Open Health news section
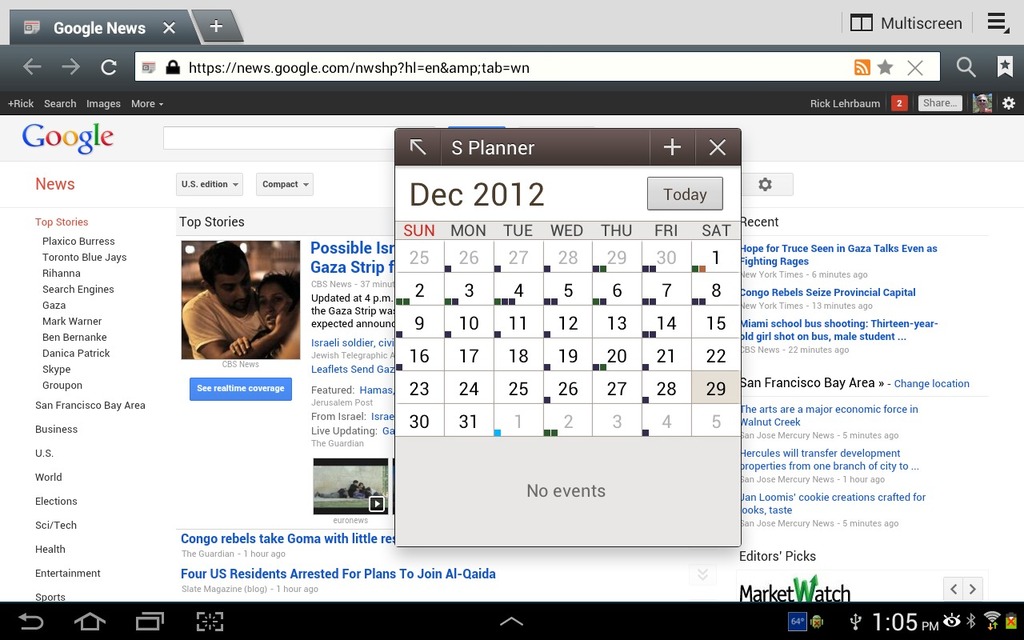The image size is (1024, 640). (50, 549)
